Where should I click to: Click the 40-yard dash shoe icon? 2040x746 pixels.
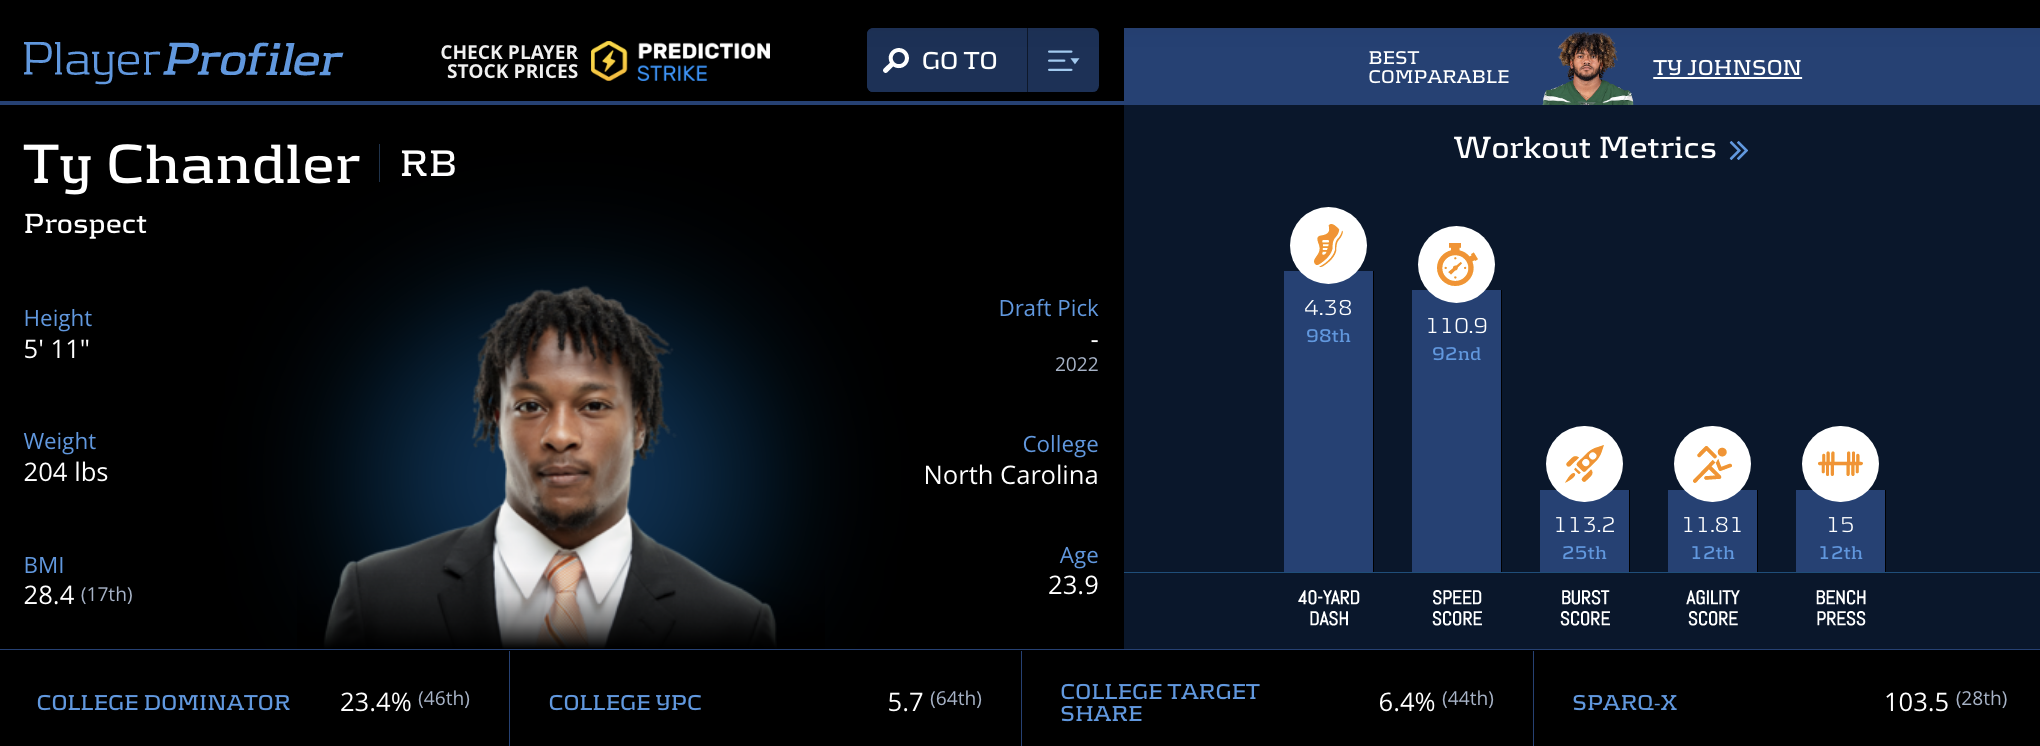point(1328,246)
